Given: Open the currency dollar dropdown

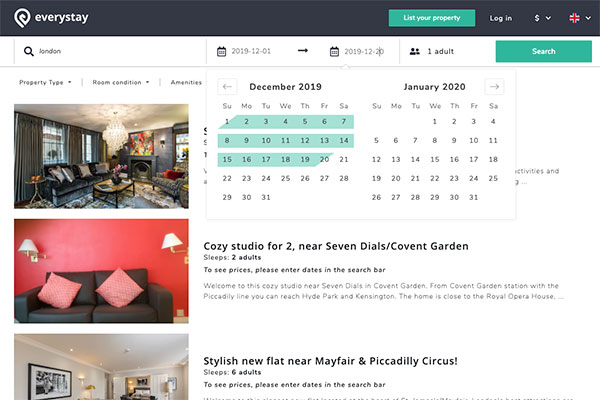Looking at the screenshot, I should [543, 18].
